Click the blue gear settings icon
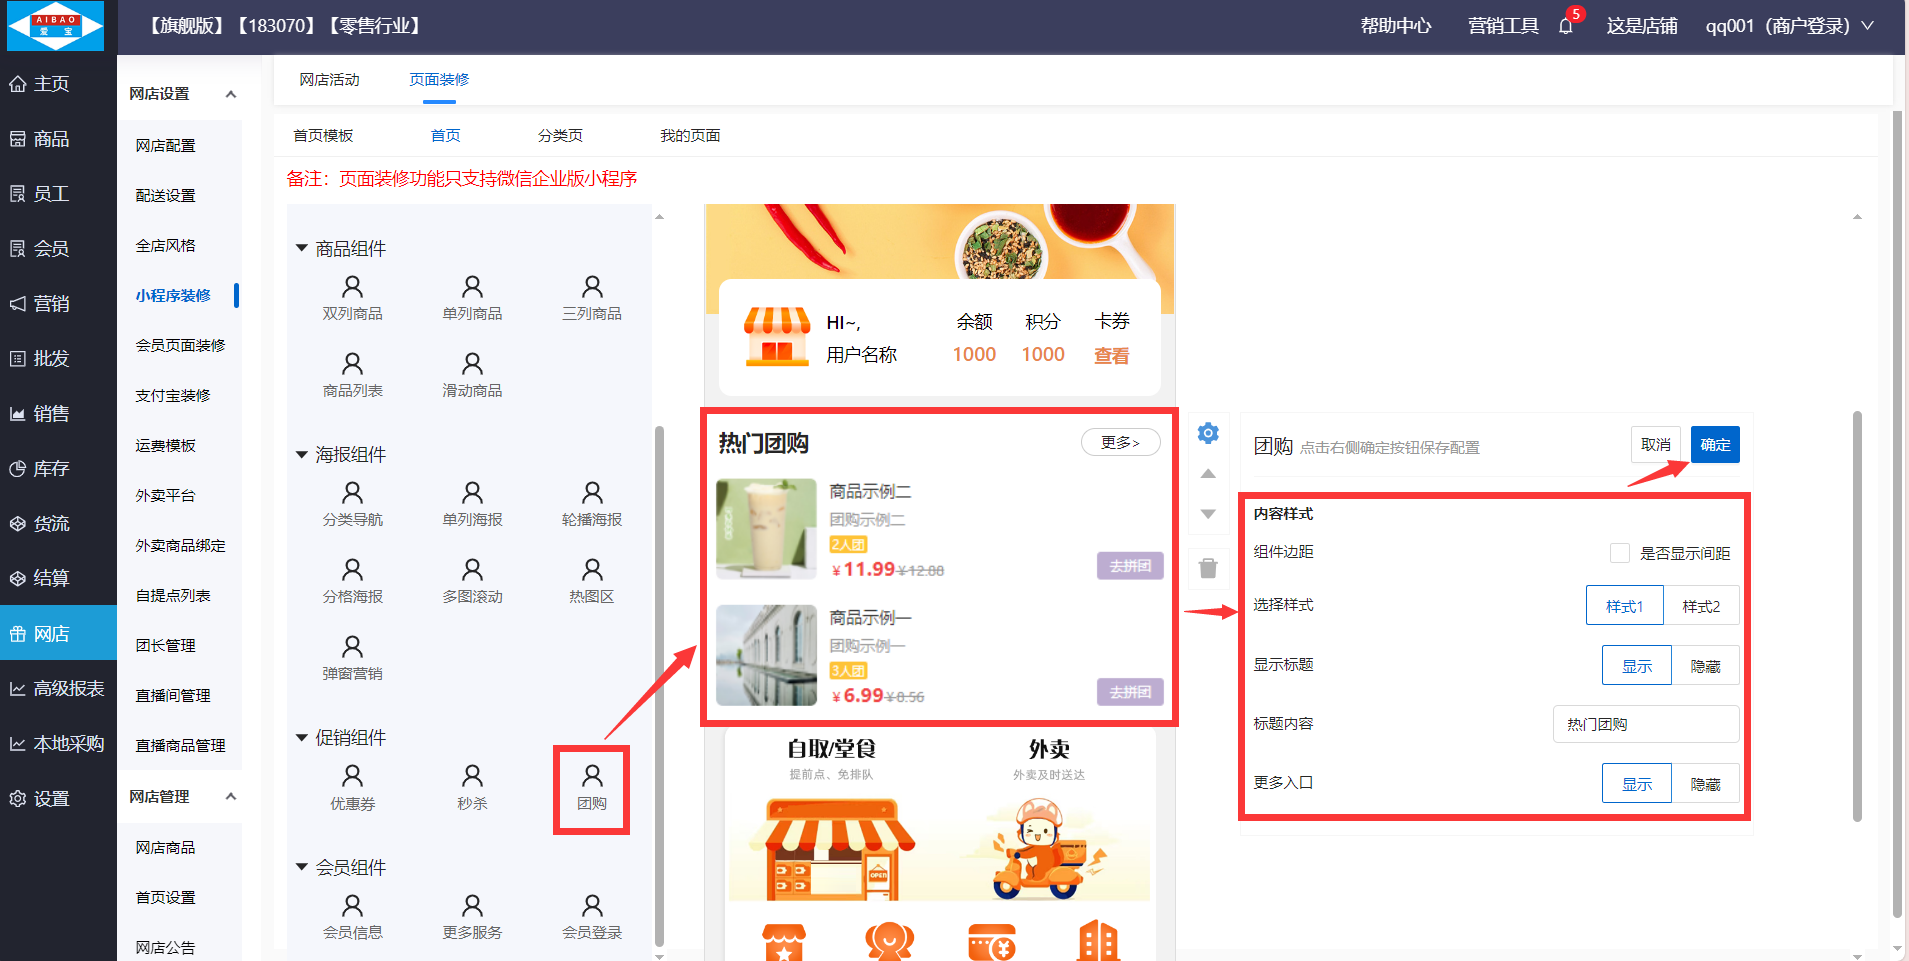Screen dimensions: 1909x961 pyautogui.click(x=1208, y=433)
